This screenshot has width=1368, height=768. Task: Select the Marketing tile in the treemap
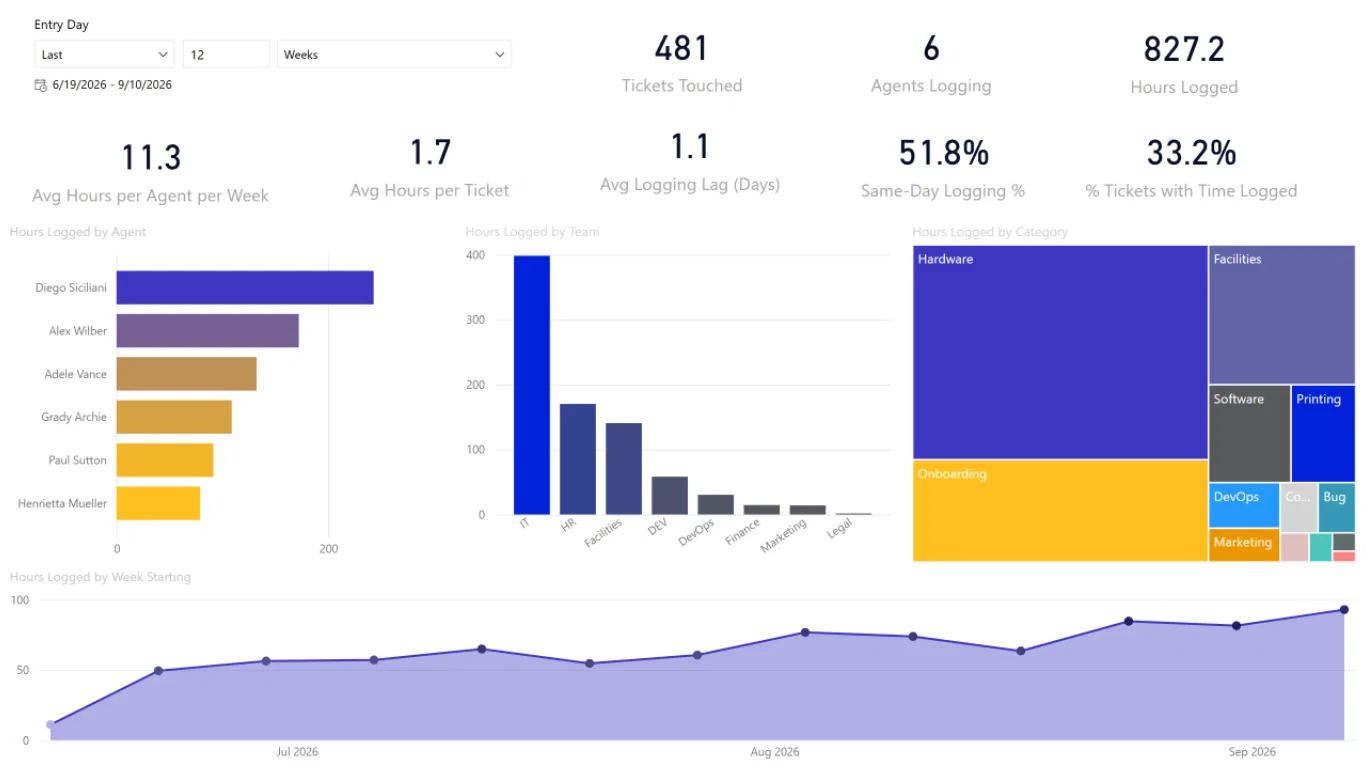coord(1244,545)
